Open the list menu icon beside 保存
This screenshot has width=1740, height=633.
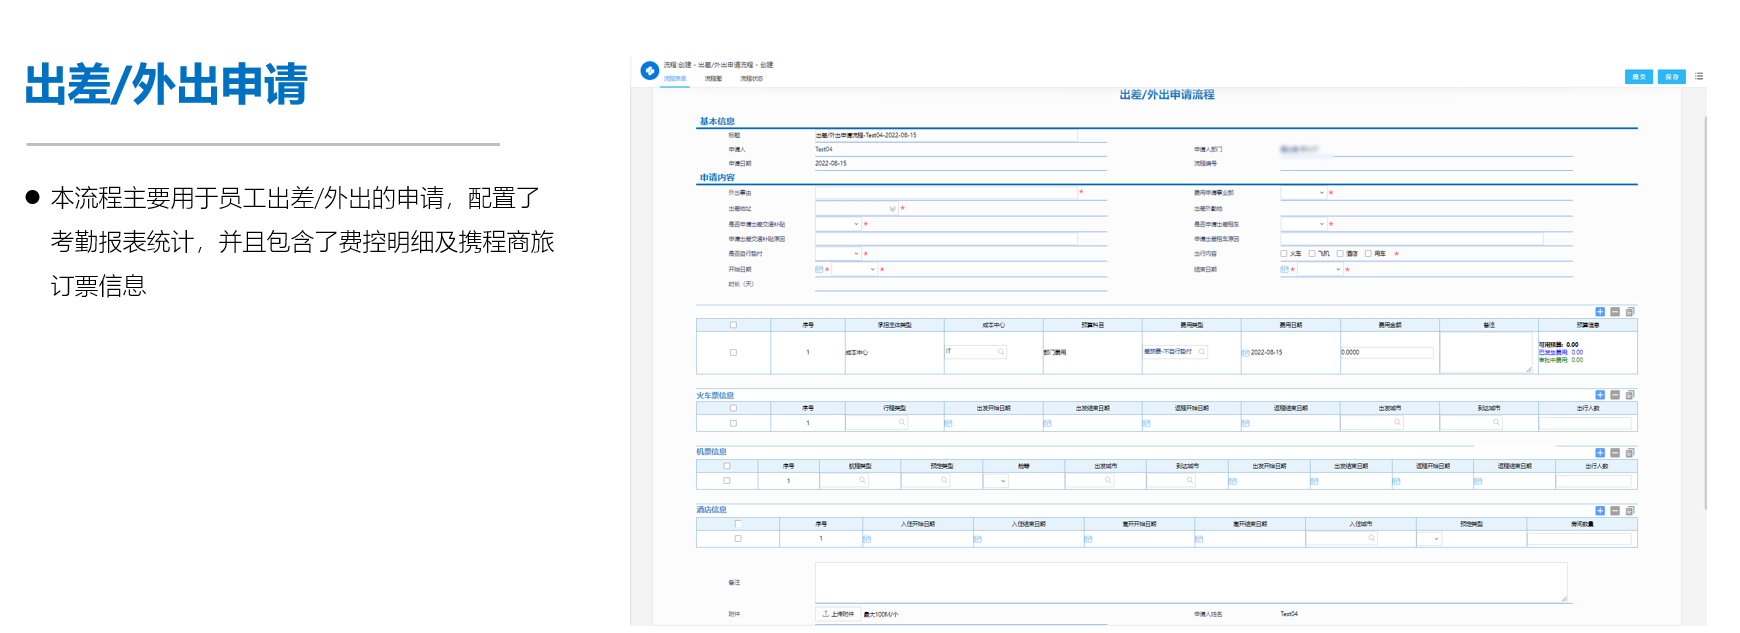click(x=1699, y=76)
